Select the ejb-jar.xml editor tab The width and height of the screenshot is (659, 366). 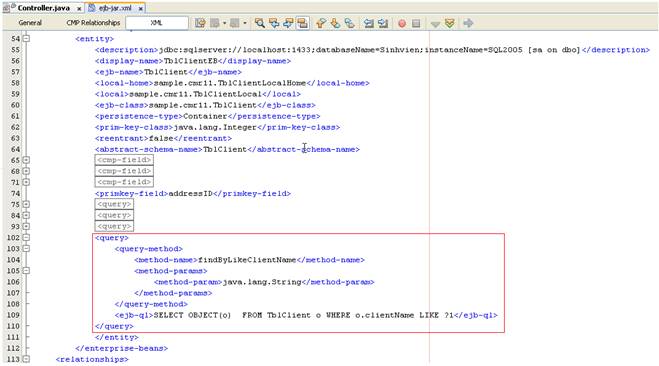coord(115,8)
